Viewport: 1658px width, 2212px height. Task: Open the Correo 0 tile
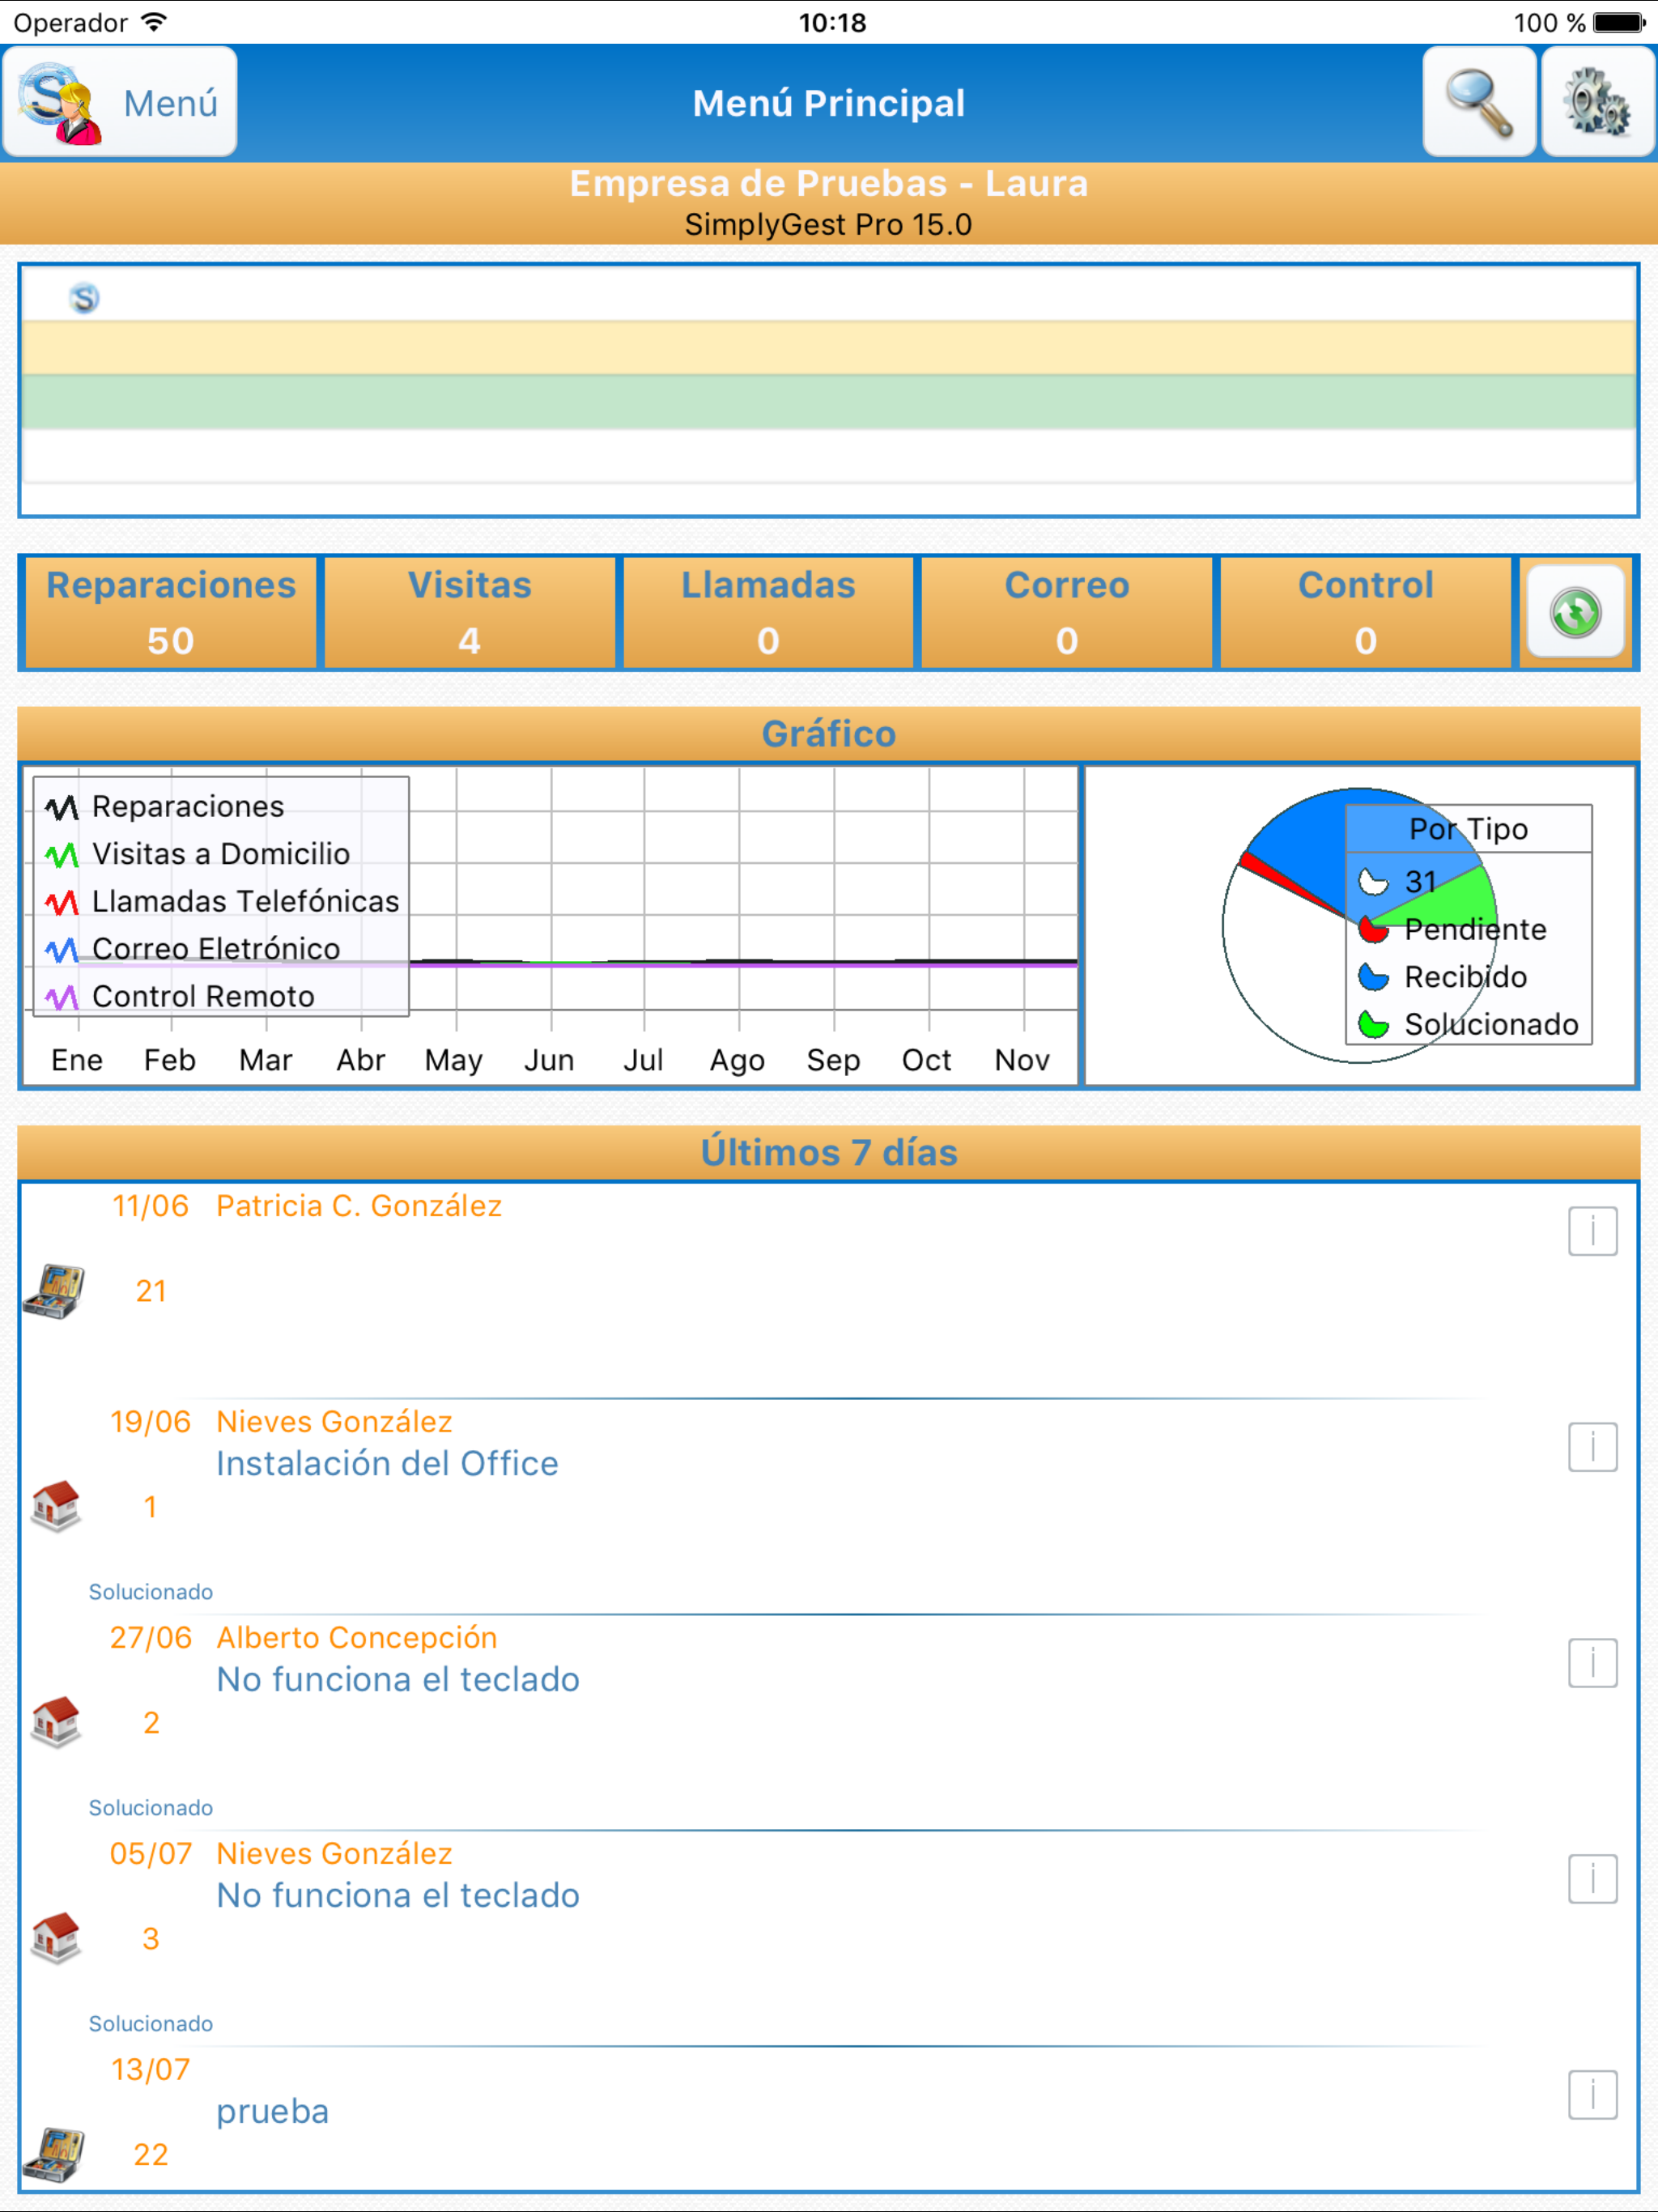[x=1067, y=612]
